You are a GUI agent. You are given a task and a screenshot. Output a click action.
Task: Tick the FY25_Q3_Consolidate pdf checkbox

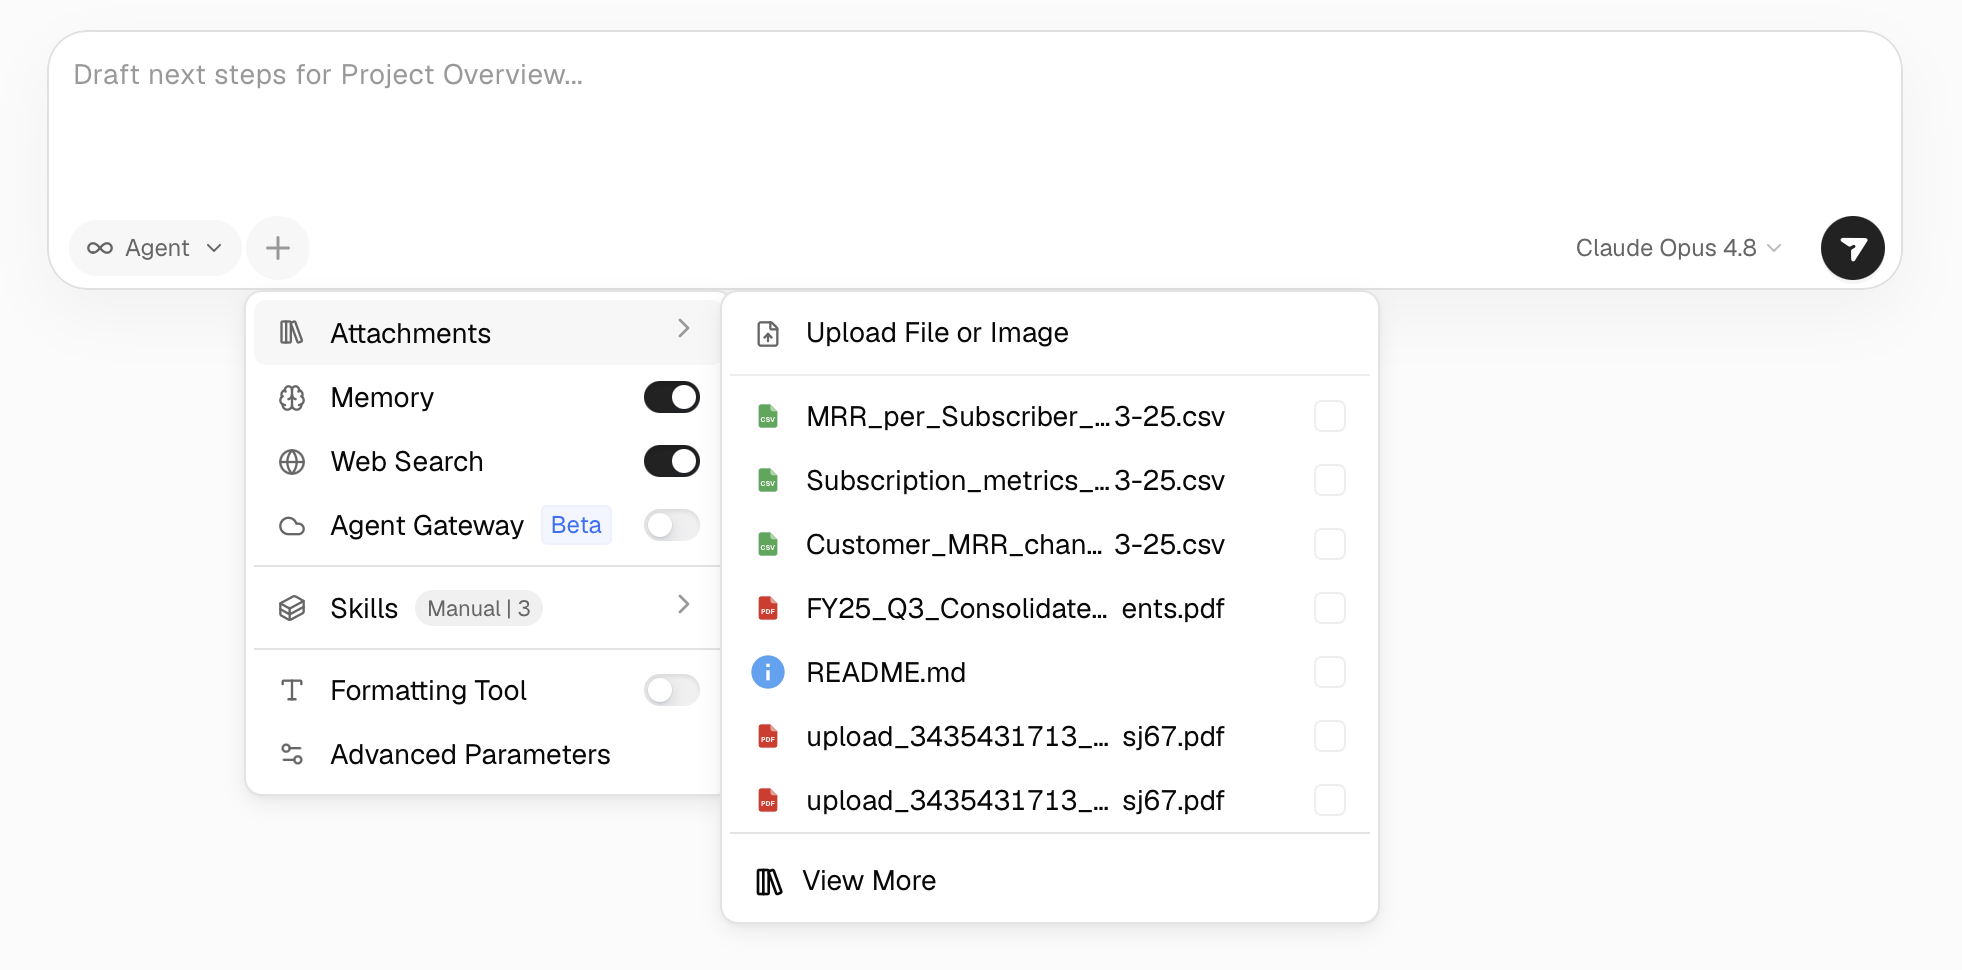coord(1330,608)
